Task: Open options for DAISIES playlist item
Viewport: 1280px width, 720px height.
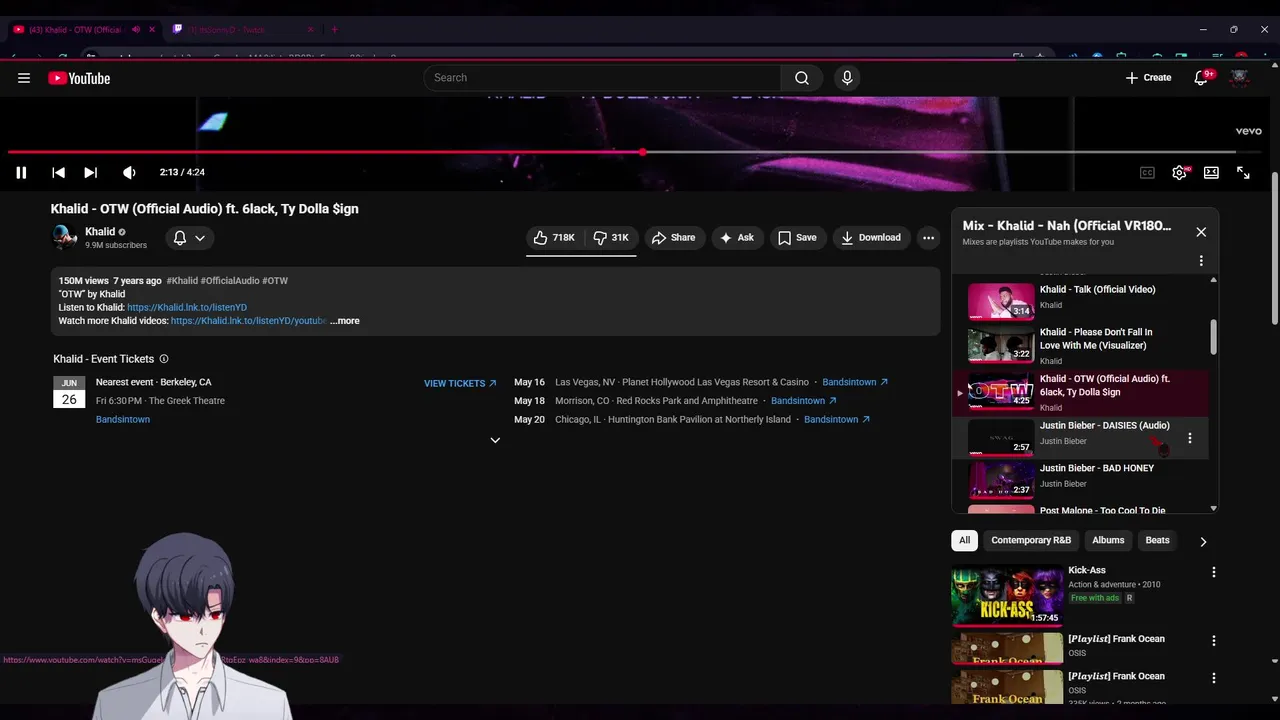Action: pyautogui.click(x=1189, y=438)
